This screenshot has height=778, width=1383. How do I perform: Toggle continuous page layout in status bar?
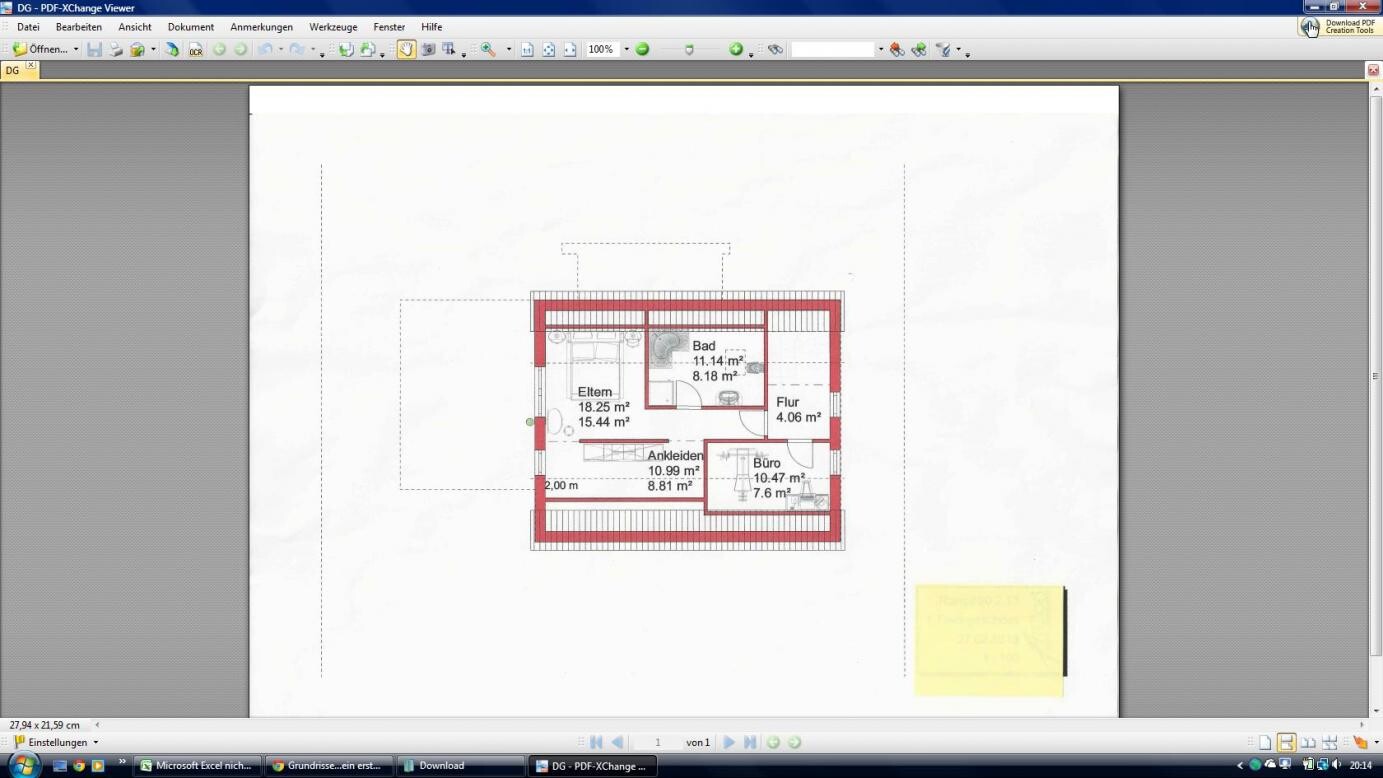[x=1286, y=742]
